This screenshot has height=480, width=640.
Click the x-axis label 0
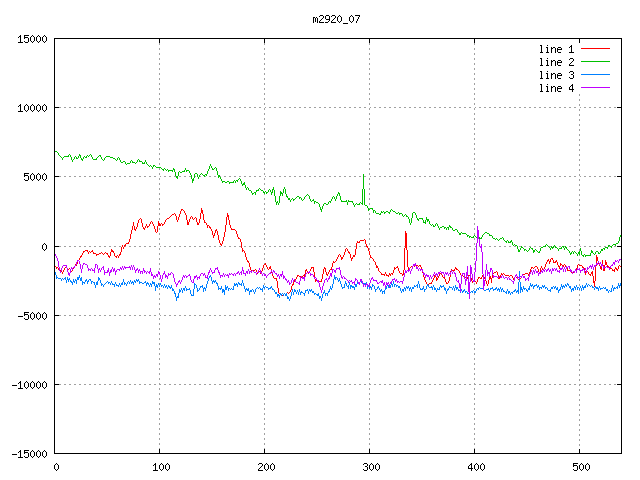coord(56,467)
